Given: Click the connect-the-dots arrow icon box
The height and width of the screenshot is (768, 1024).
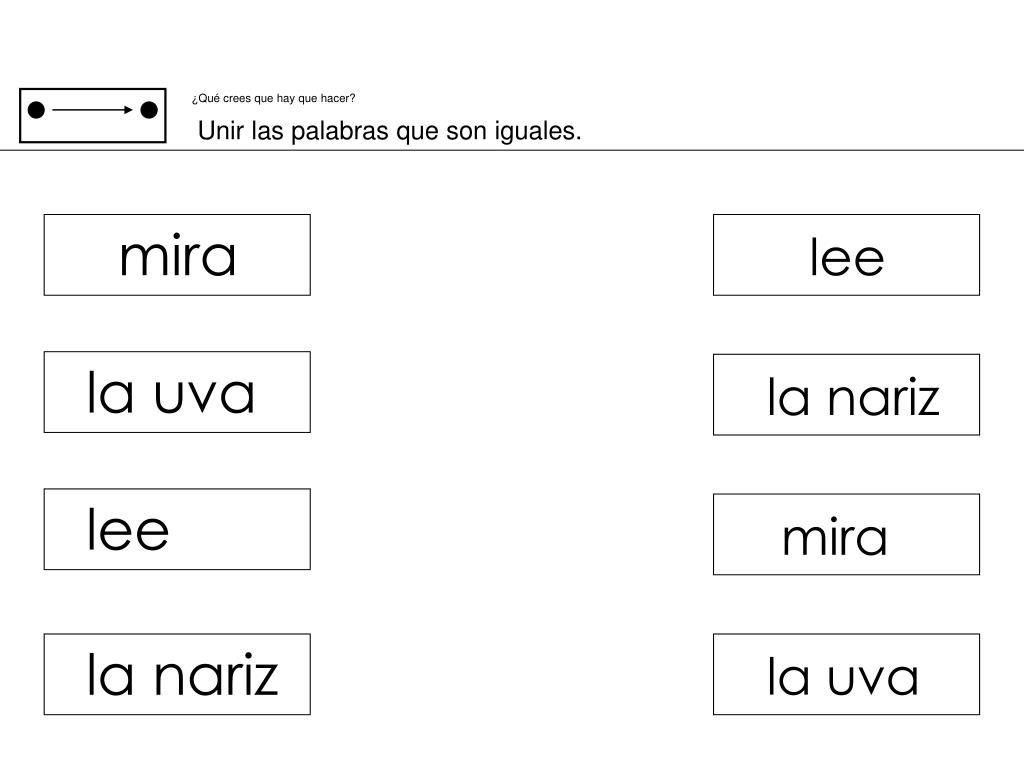Looking at the screenshot, I should [92, 115].
